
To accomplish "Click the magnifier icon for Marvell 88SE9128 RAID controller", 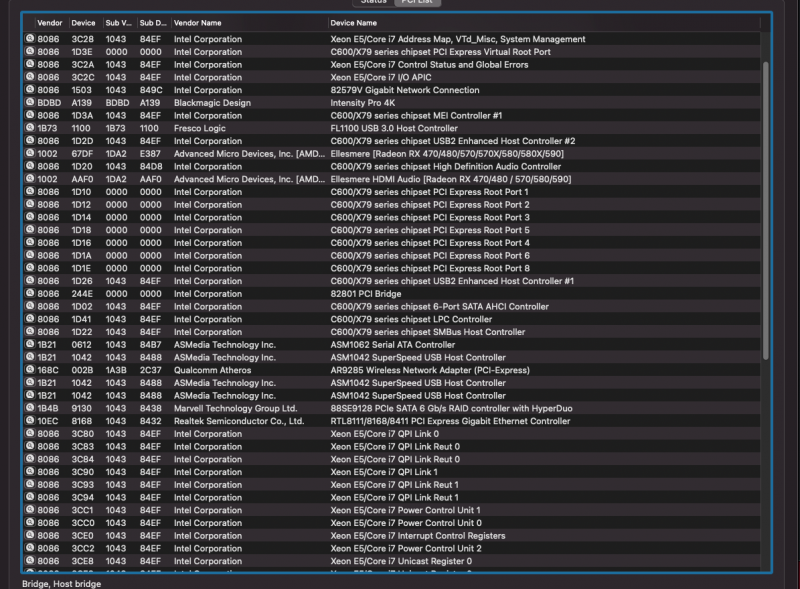I will [x=30, y=408].
